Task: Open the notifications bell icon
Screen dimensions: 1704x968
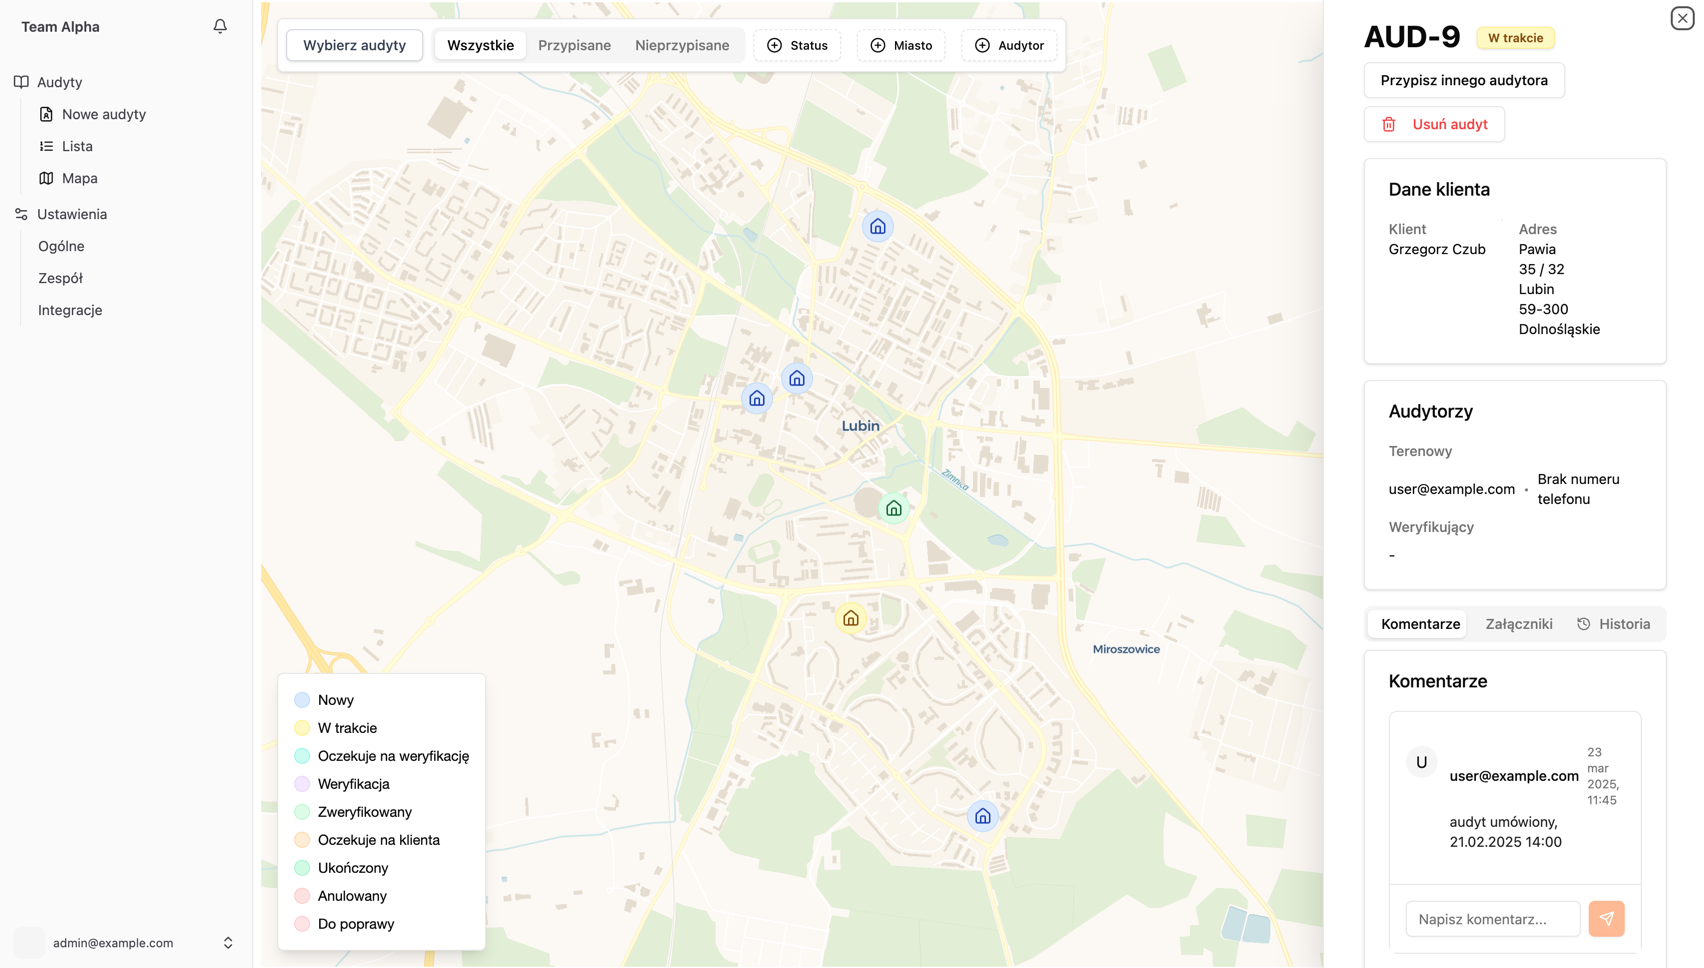Action: 219,26
